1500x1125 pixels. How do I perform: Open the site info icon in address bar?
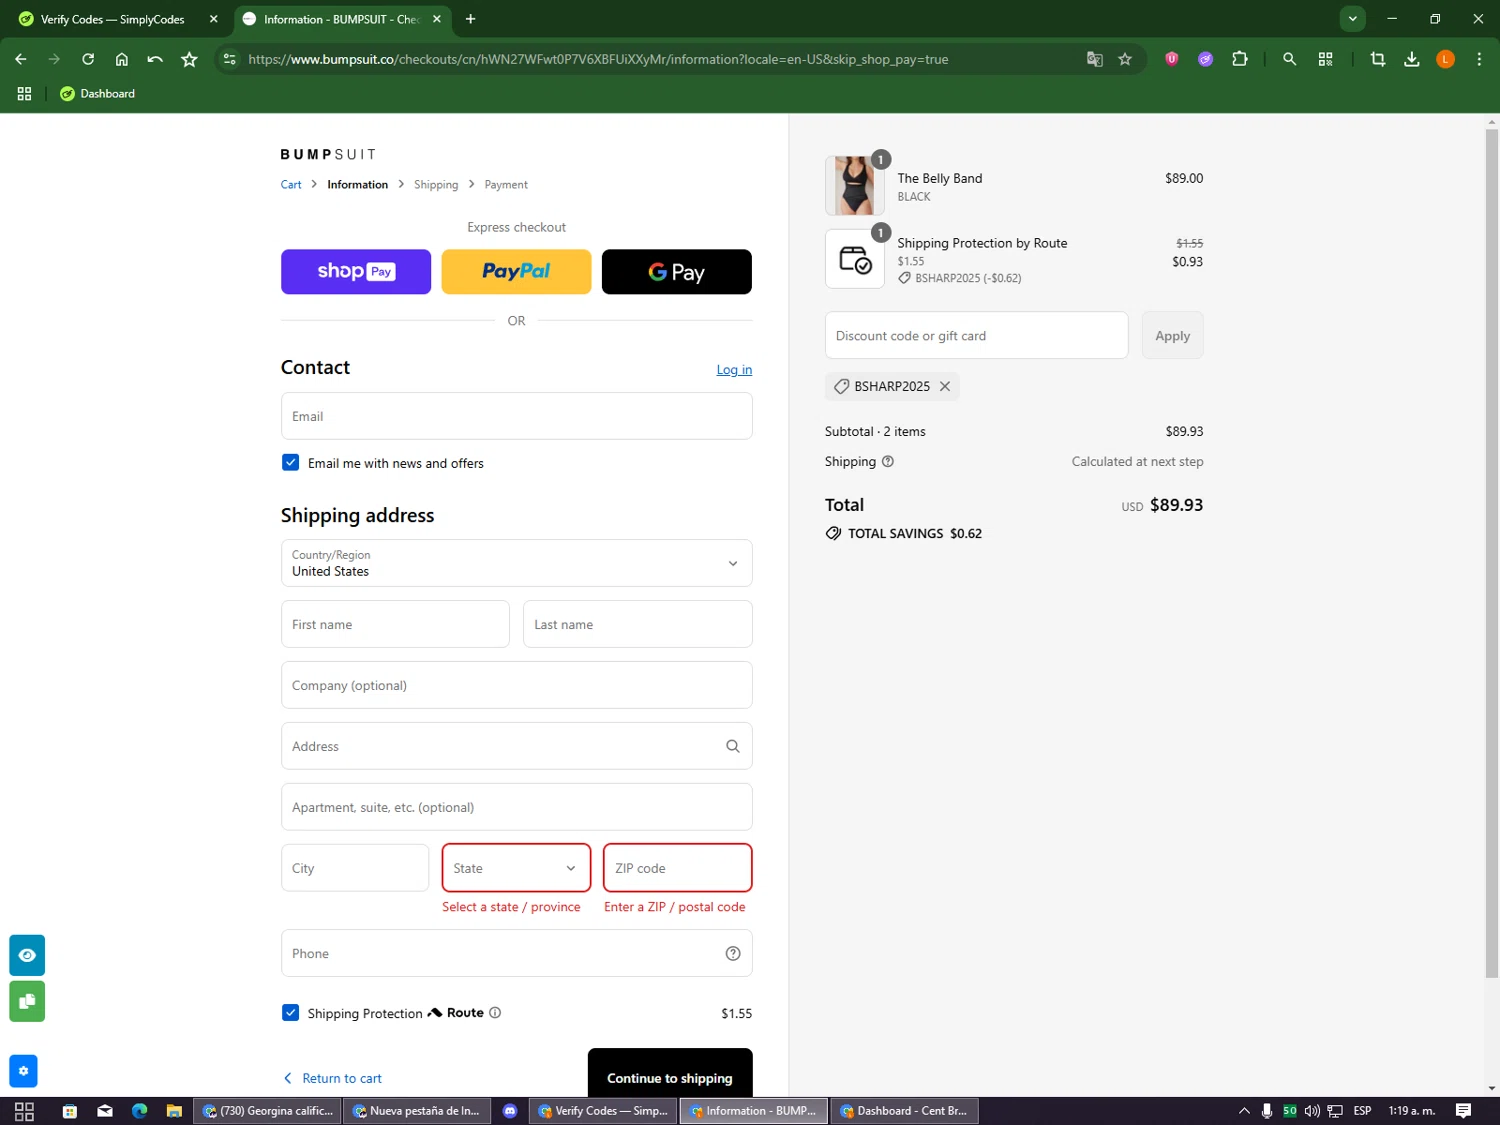coord(229,59)
